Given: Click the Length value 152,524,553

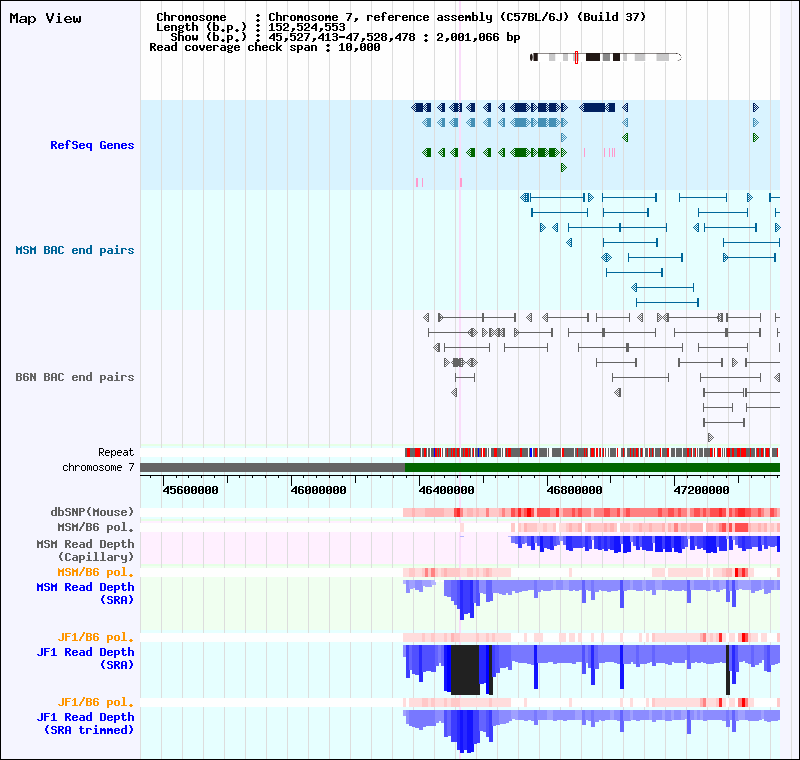Looking at the screenshot, I should 307,27.
